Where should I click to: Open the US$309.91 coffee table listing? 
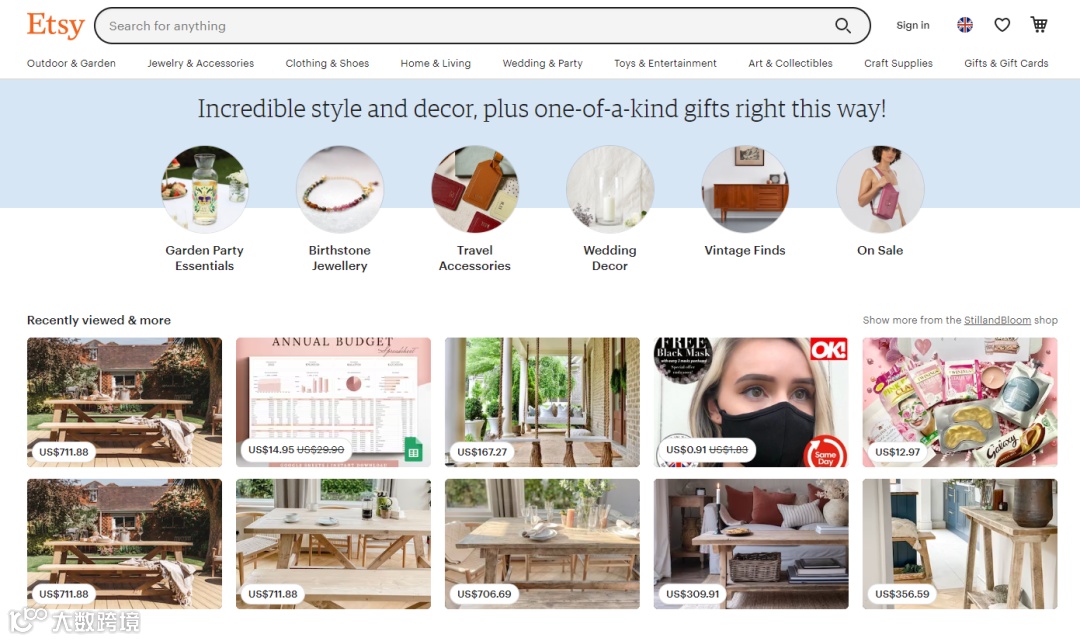(751, 544)
